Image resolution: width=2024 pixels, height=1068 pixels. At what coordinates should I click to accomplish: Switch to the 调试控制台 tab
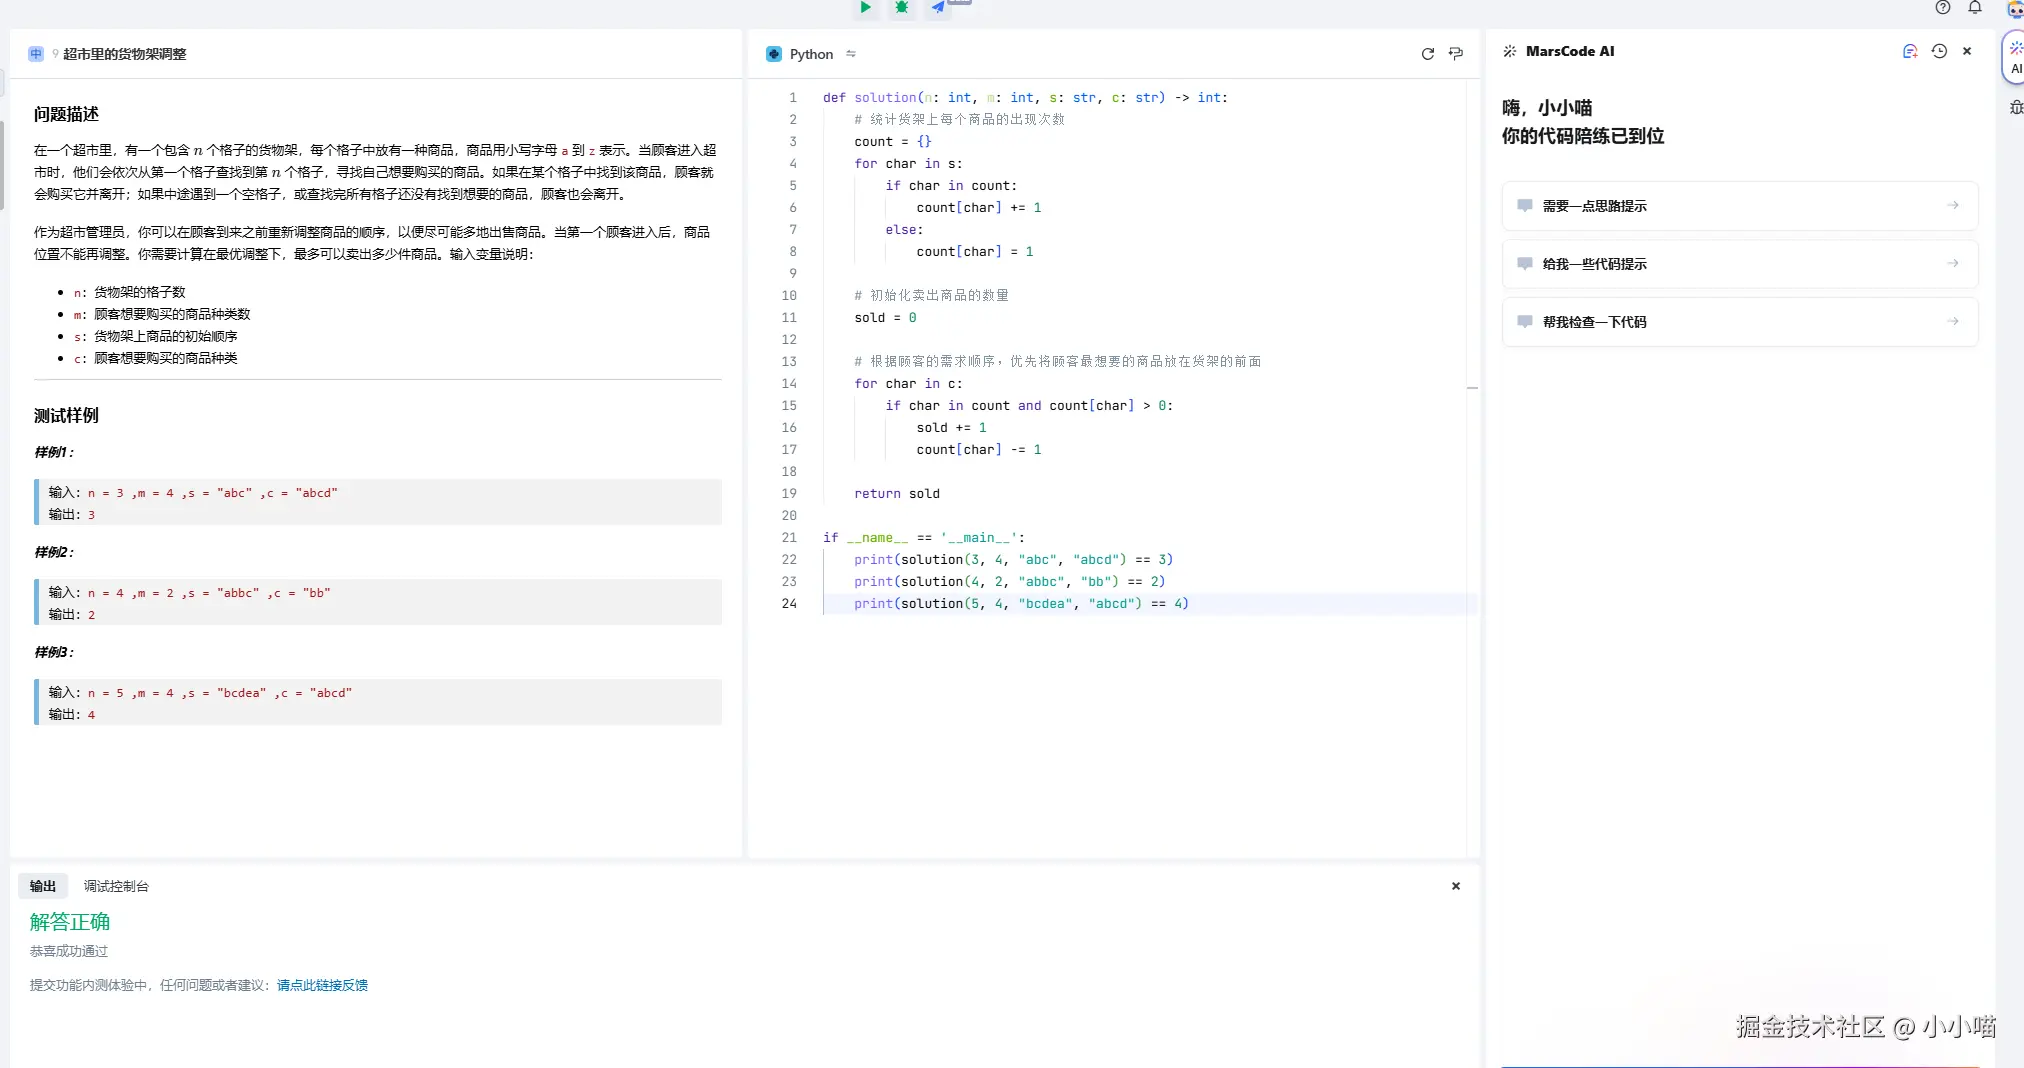pyautogui.click(x=116, y=886)
